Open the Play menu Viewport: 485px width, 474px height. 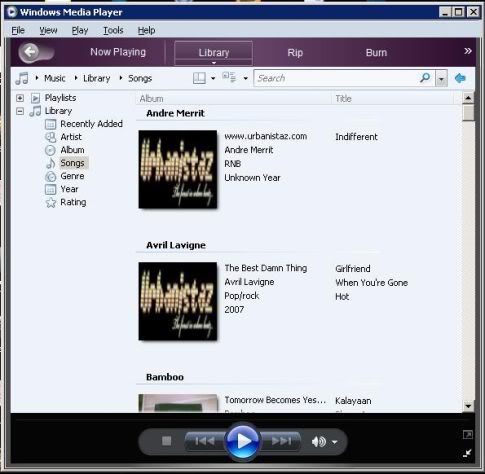(x=80, y=30)
